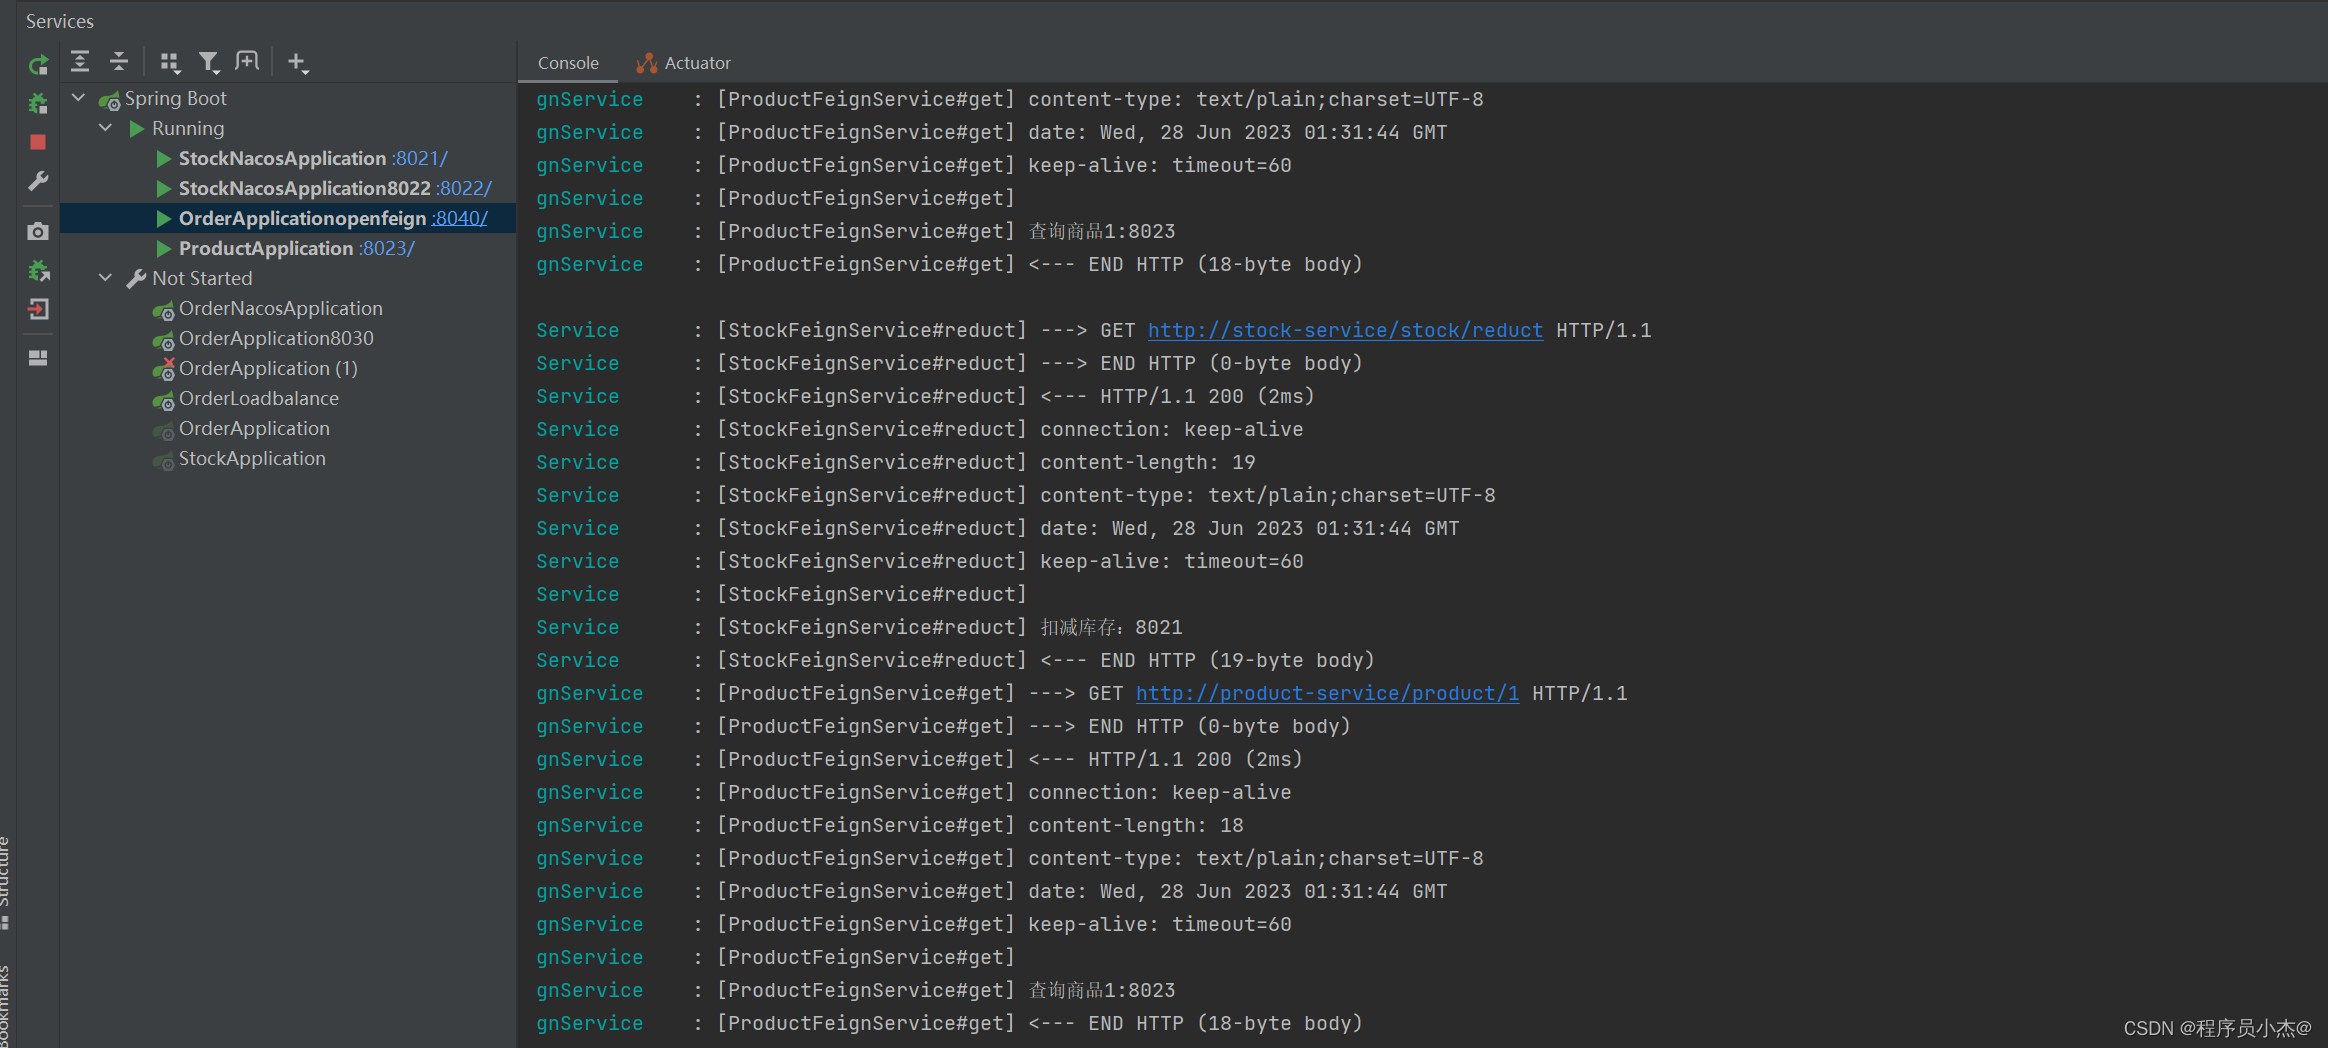Click StockFeignService 'keep-alive: timeout=60' line
This screenshot has width=2328, height=1048.
(x=1171, y=561)
